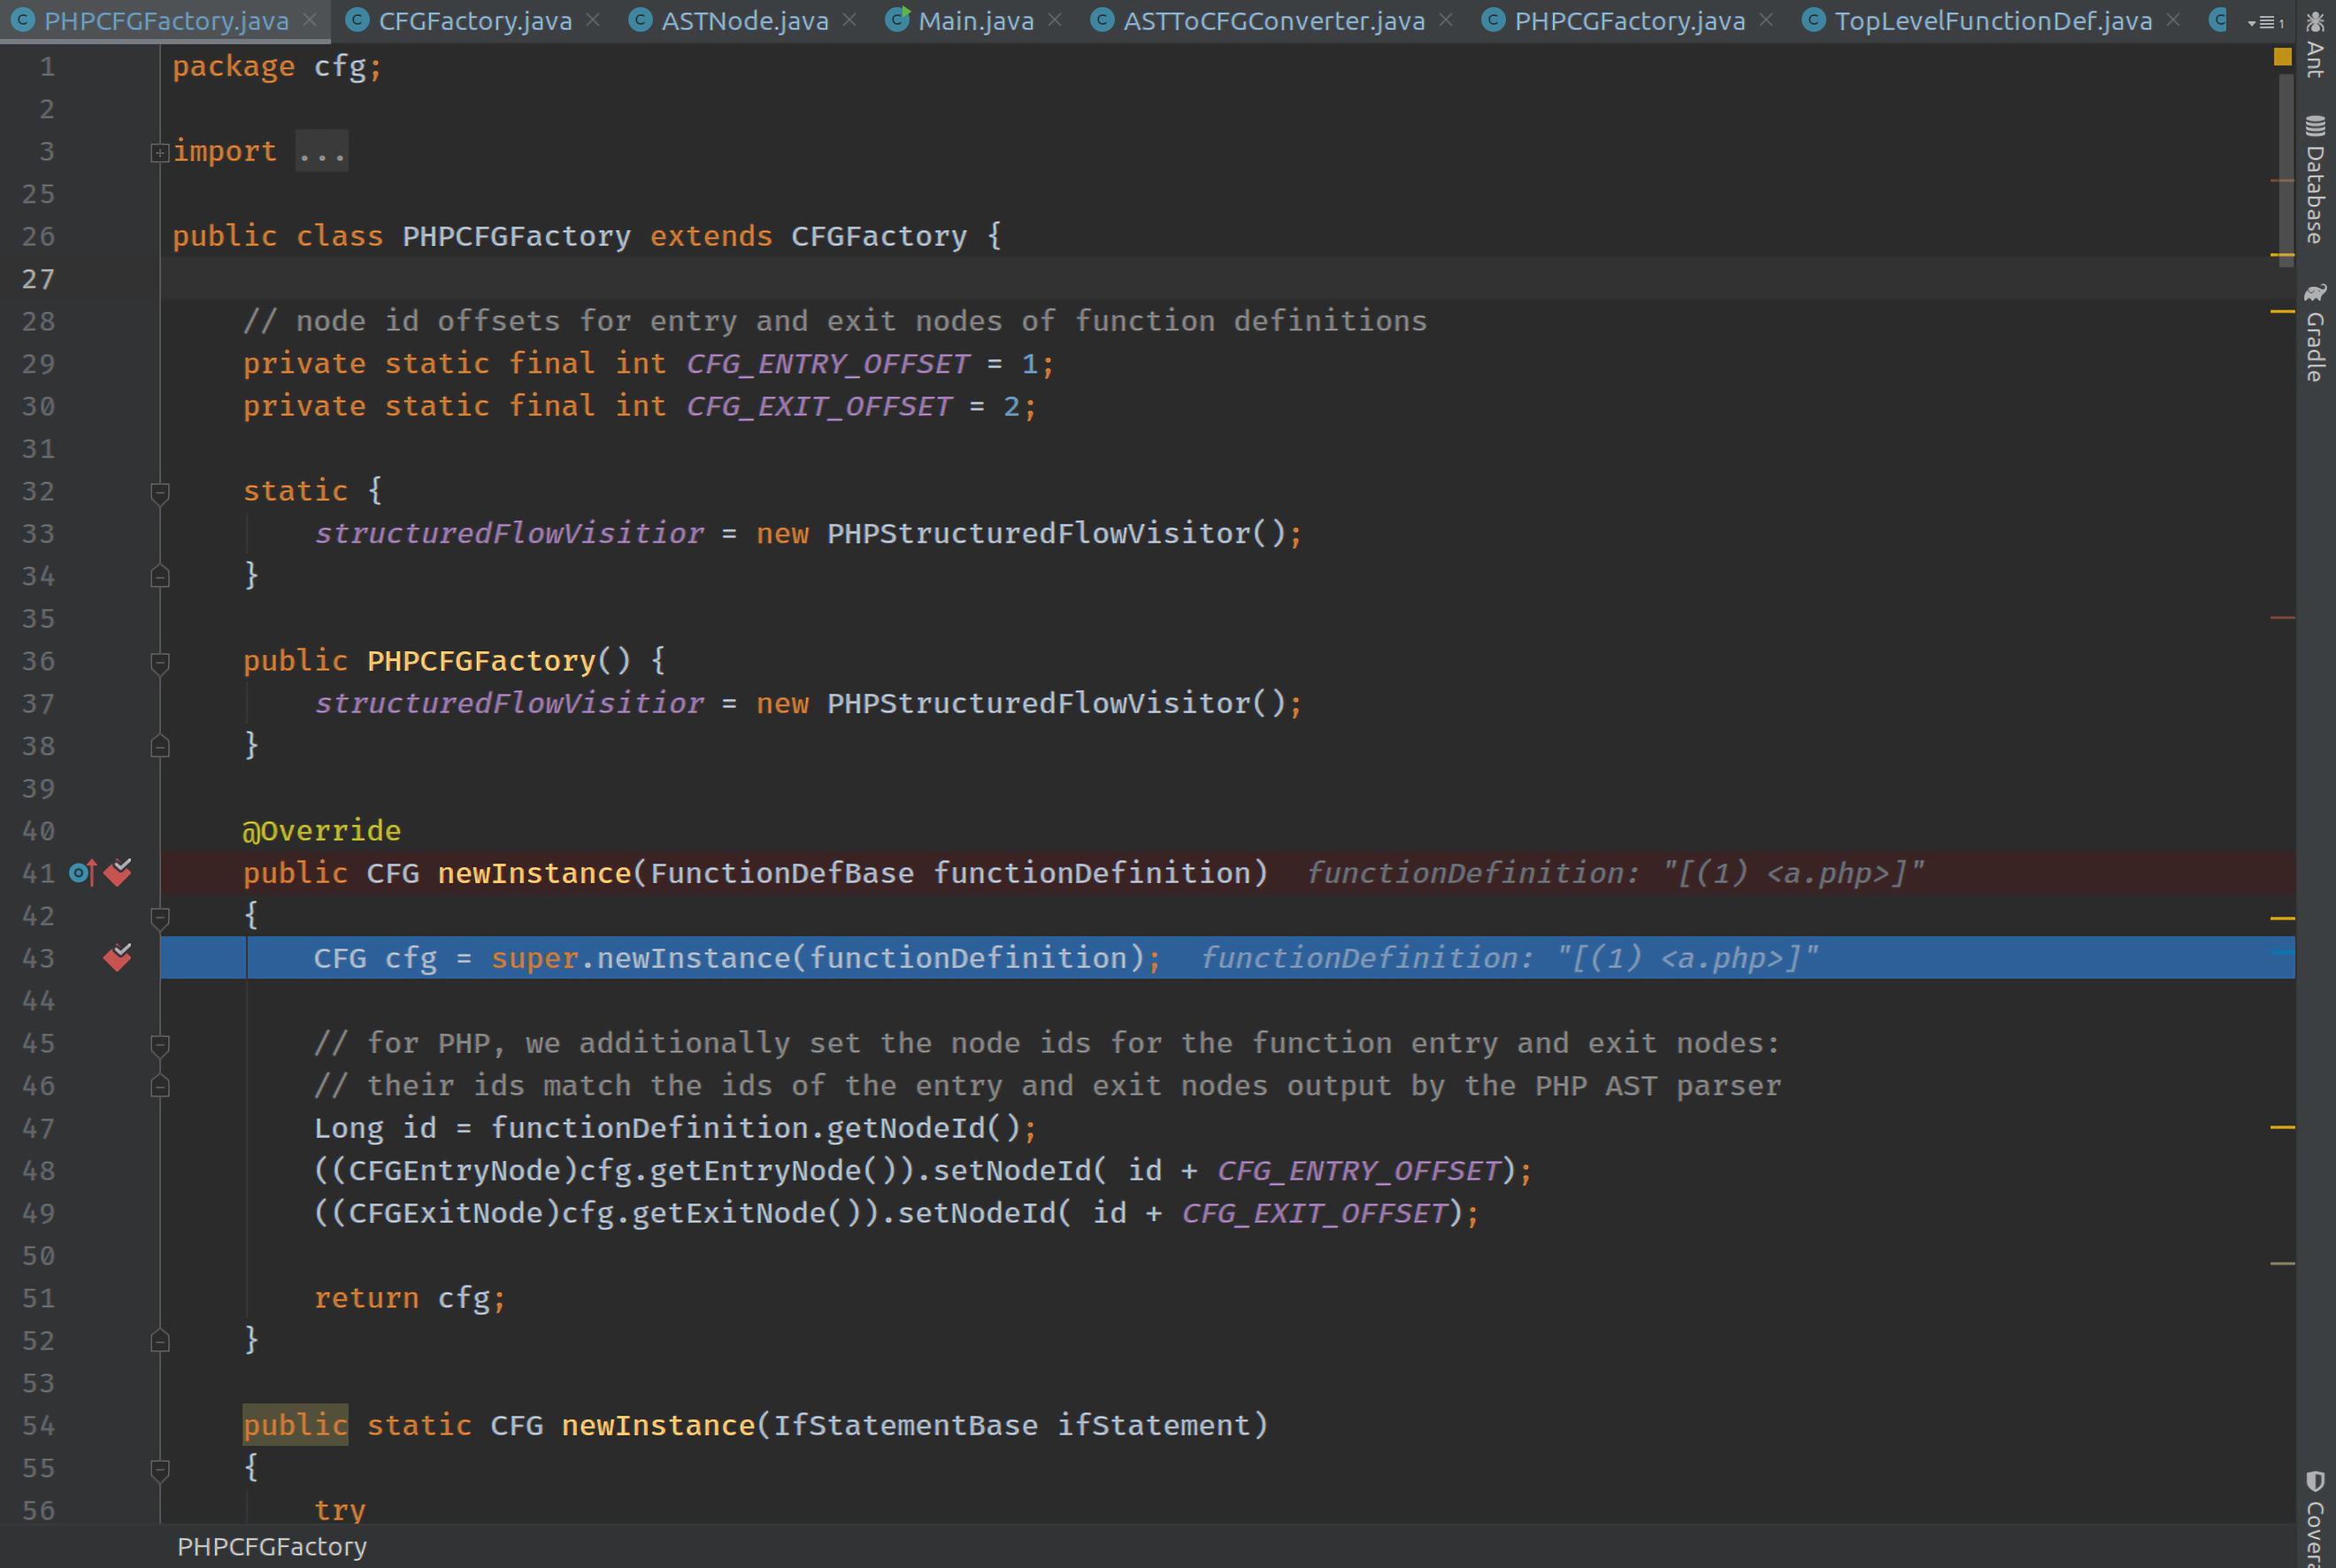Expand the folded import statements

(160, 153)
